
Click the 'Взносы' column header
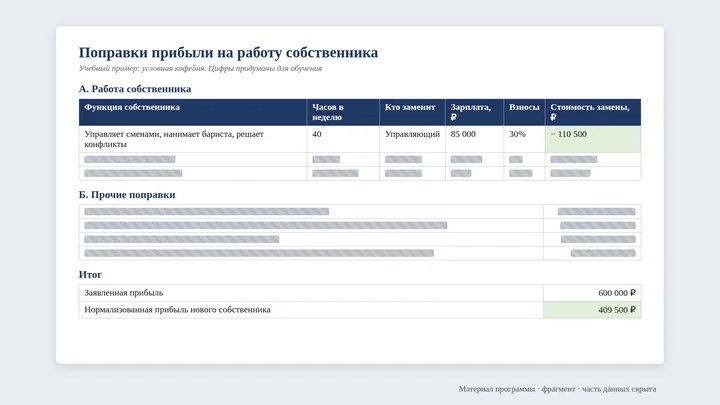click(524, 112)
